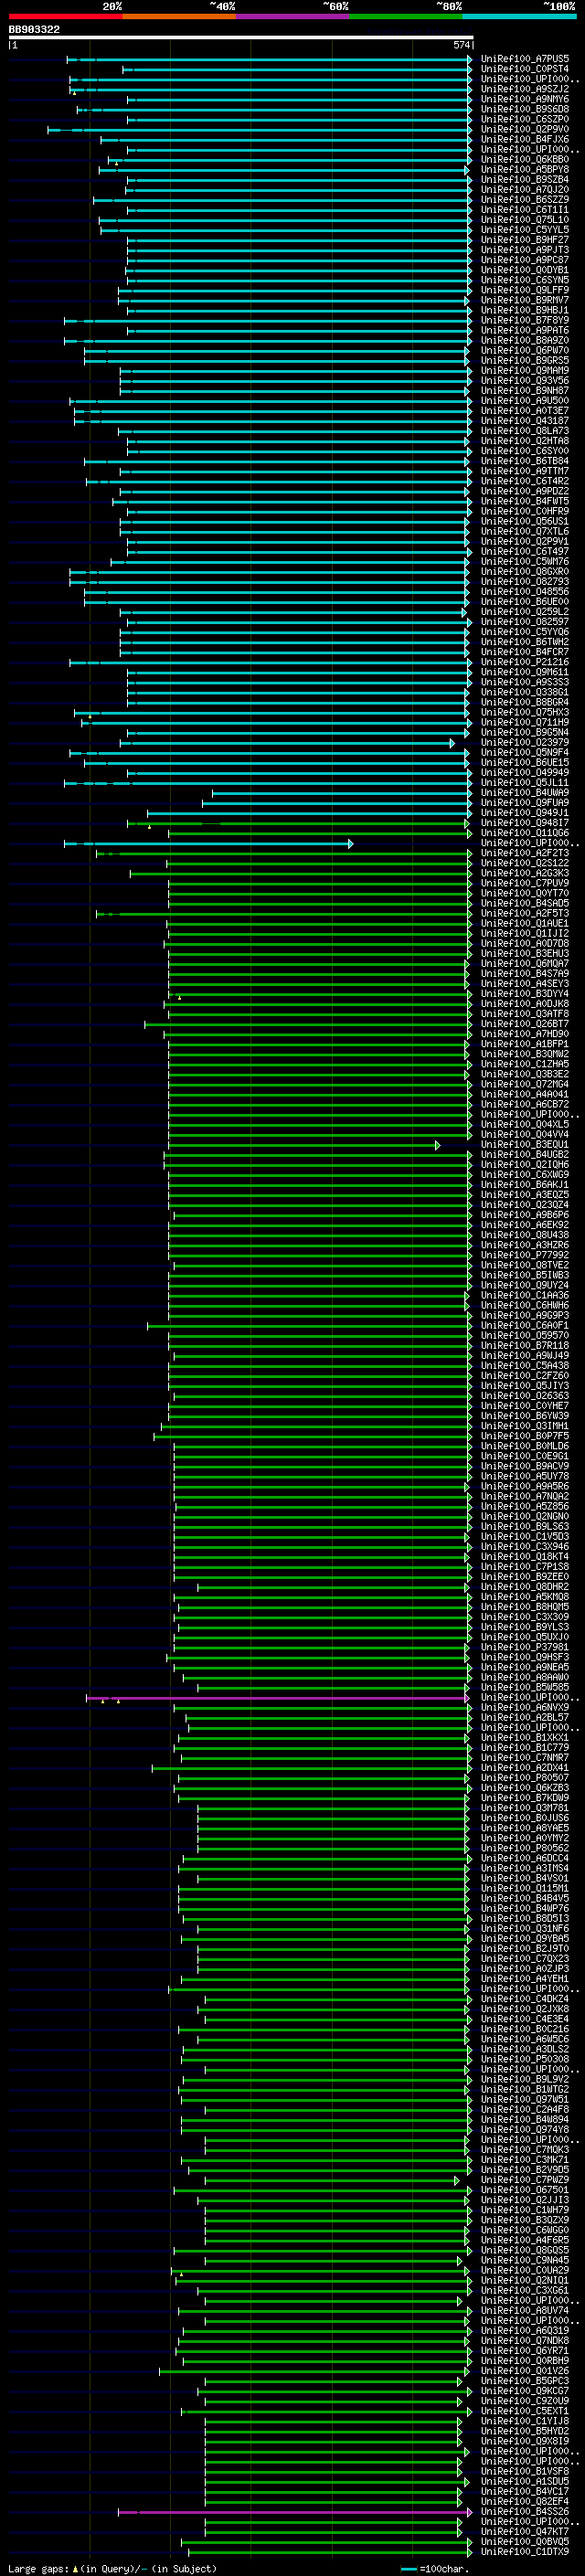Viewport: 585px width, 2576px height.
Task: Select UniRef100_C3MK71 label
Action: pos(525,2160)
